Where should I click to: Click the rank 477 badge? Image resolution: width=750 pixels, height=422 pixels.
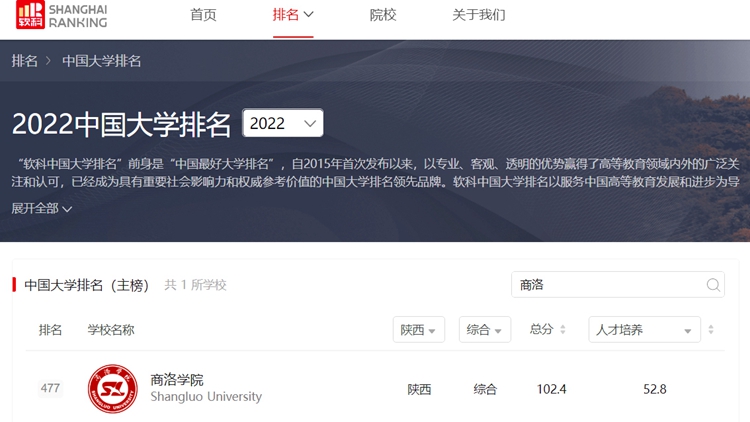(50, 389)
